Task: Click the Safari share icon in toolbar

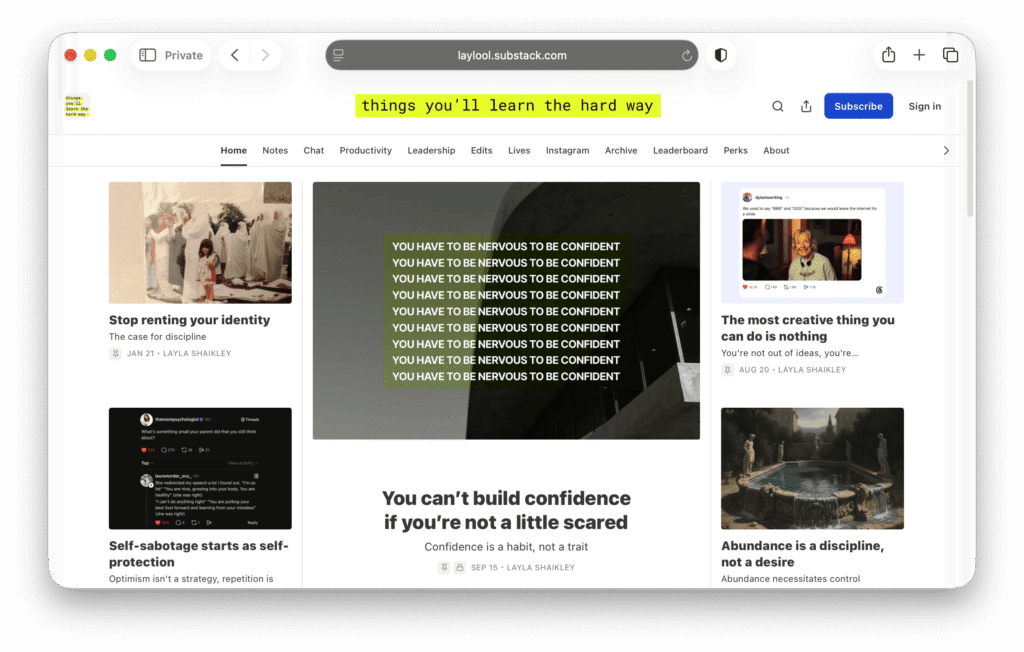Action: coord(888,55)
